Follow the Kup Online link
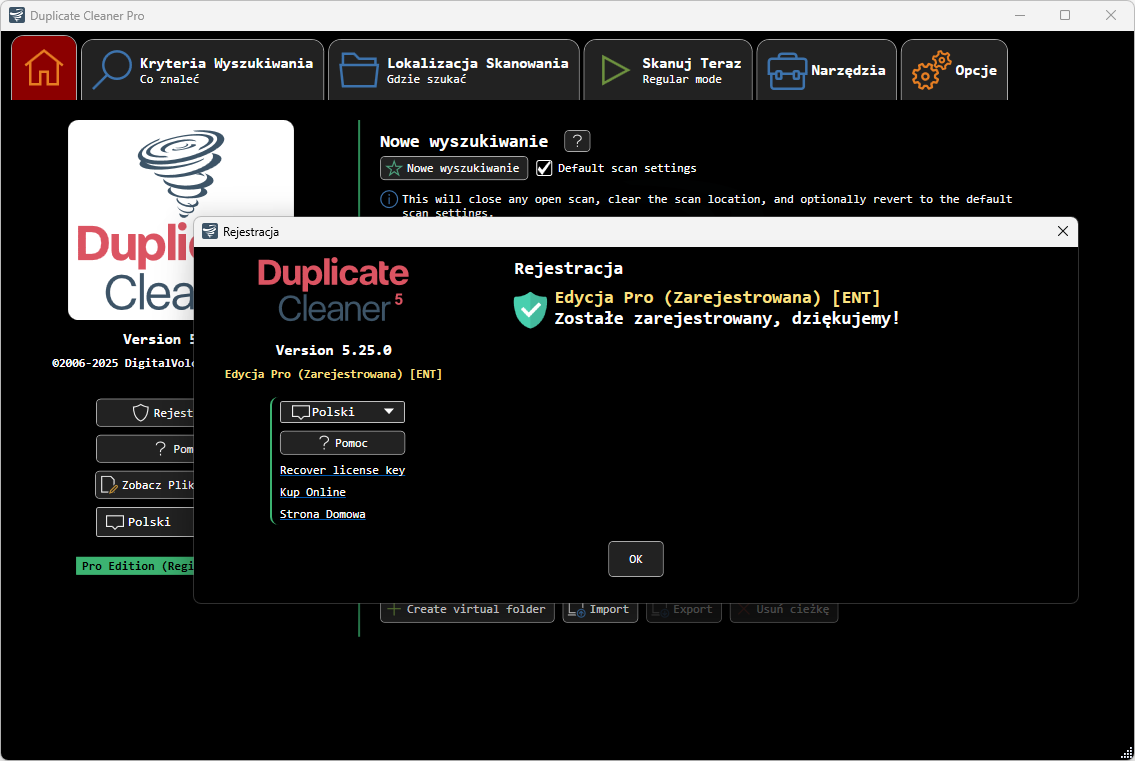Image resolution: width=1135 pixels, height=761 pixels. [313, 492]
